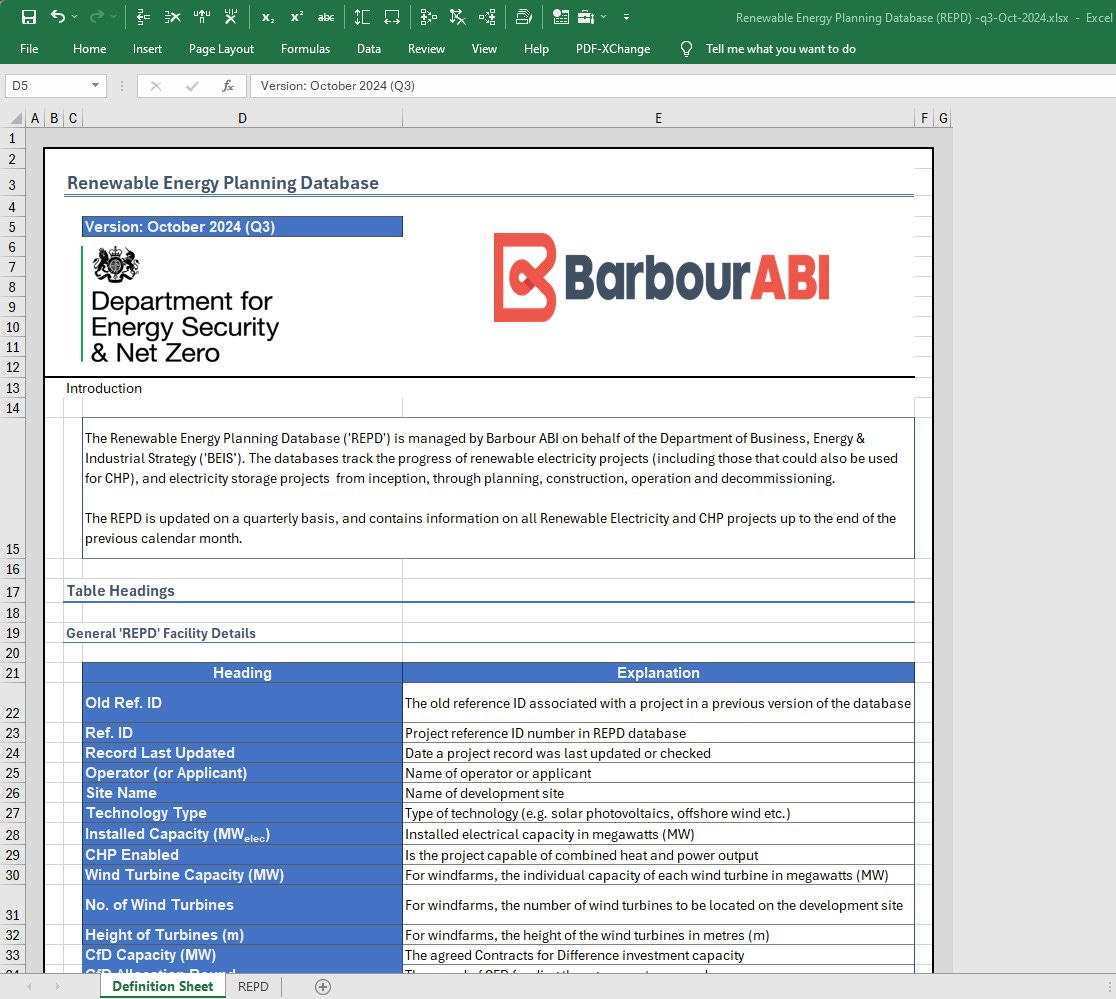Select the 'Introduction' cell

pyautogui.click(x=104, y=388)
